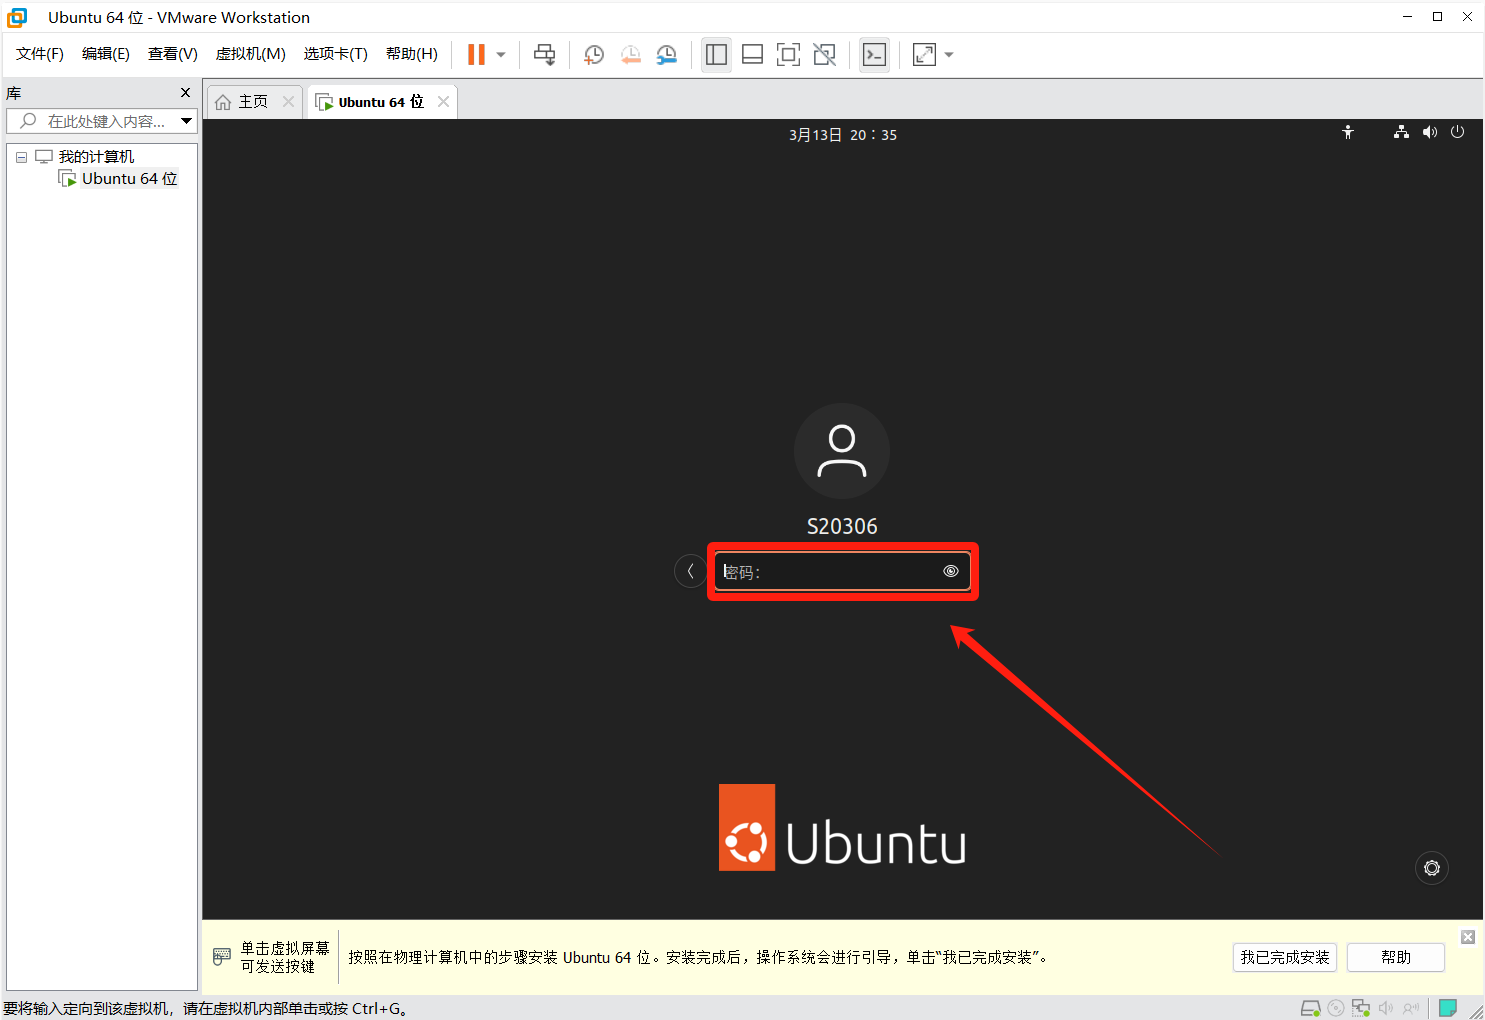
Task: Click the hard disk status icon
Action: [1310, 1008]
